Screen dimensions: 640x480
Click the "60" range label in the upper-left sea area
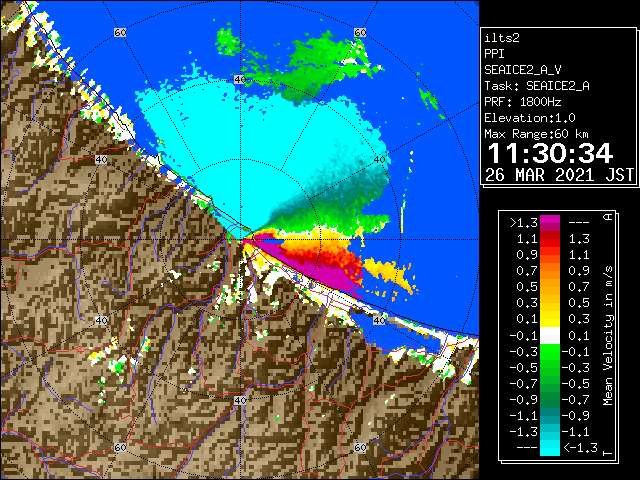click(x=120, y=32)
